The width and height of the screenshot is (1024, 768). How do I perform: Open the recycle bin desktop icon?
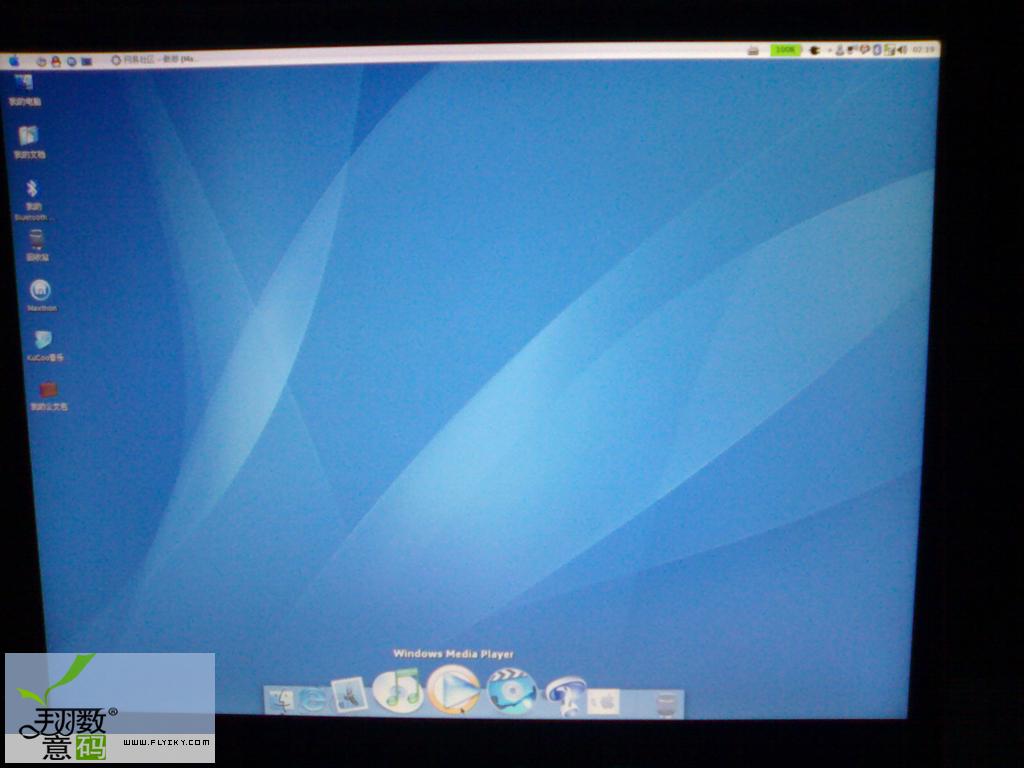[x=37, y=246]
